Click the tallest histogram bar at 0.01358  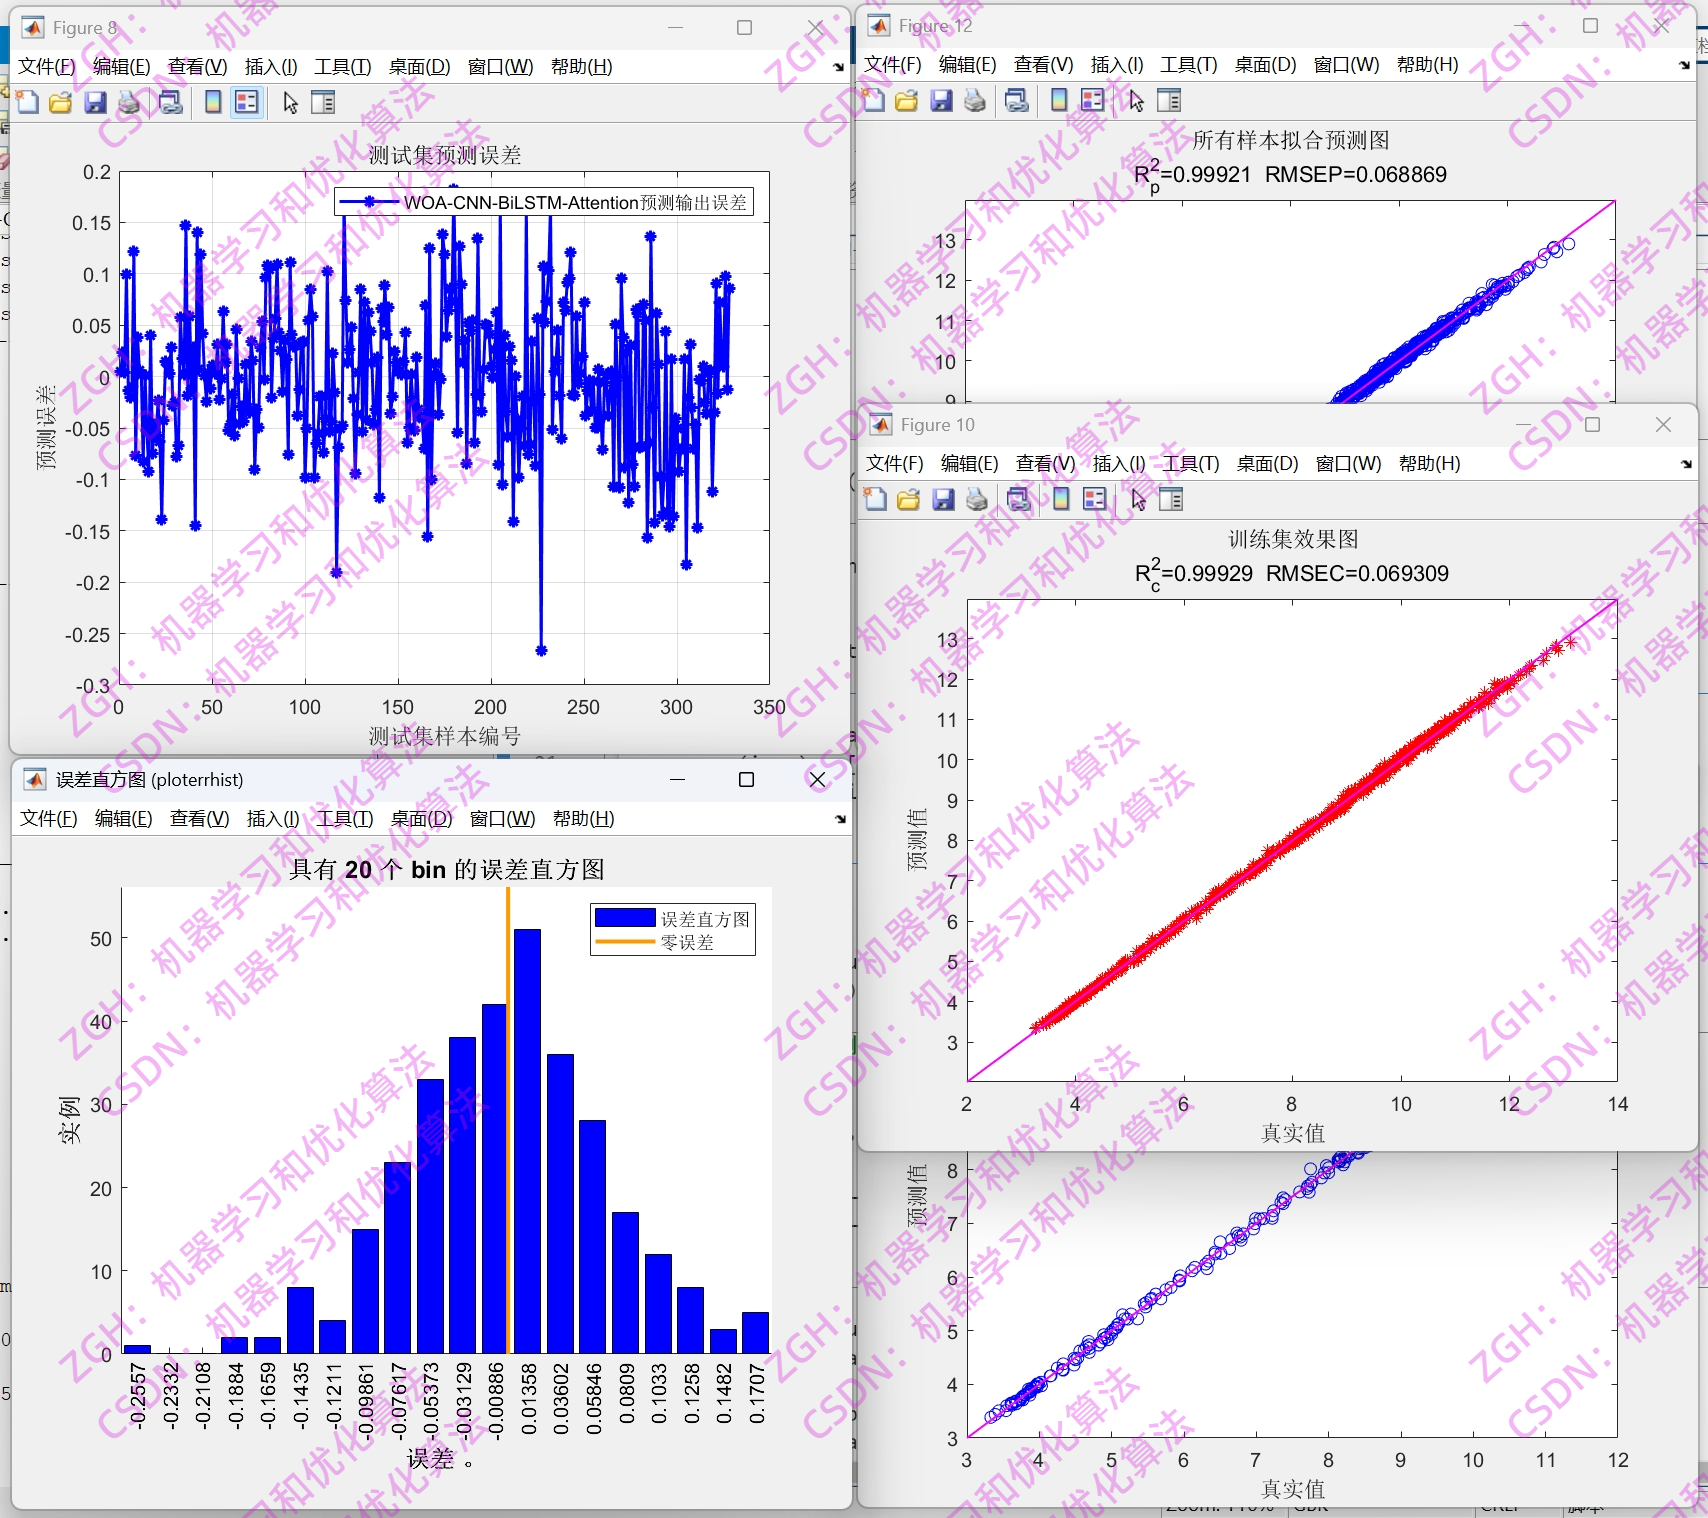pyautogui.click(x=528, y=1141)
